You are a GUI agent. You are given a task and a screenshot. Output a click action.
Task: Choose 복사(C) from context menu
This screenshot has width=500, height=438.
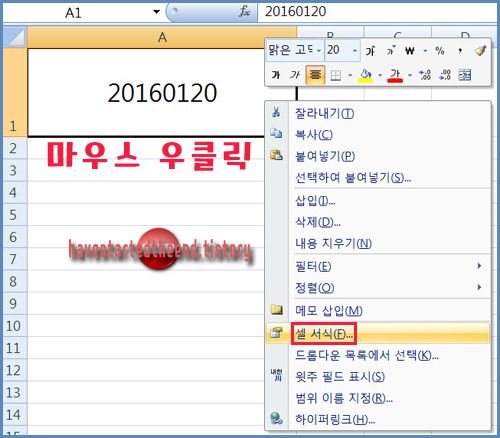(378, 134)
